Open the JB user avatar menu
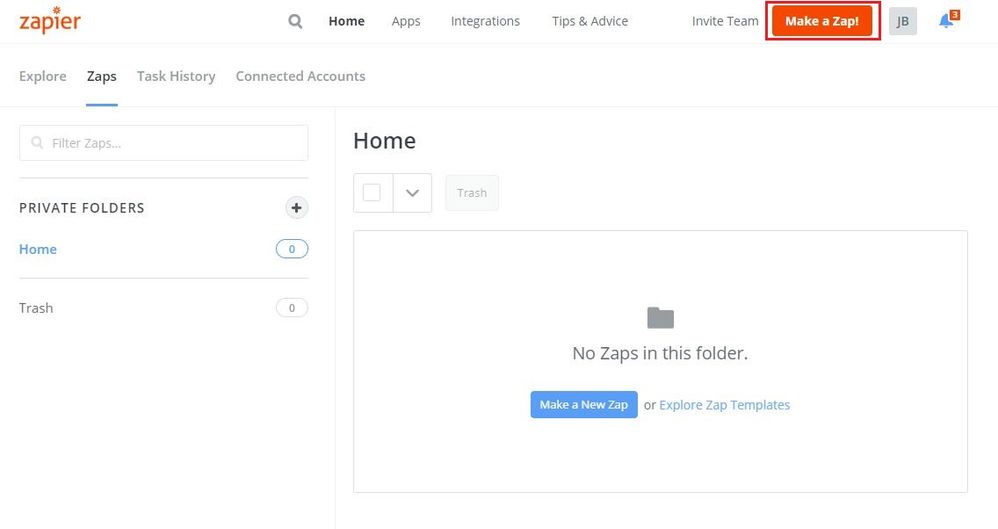 click(x=902, y=21)
